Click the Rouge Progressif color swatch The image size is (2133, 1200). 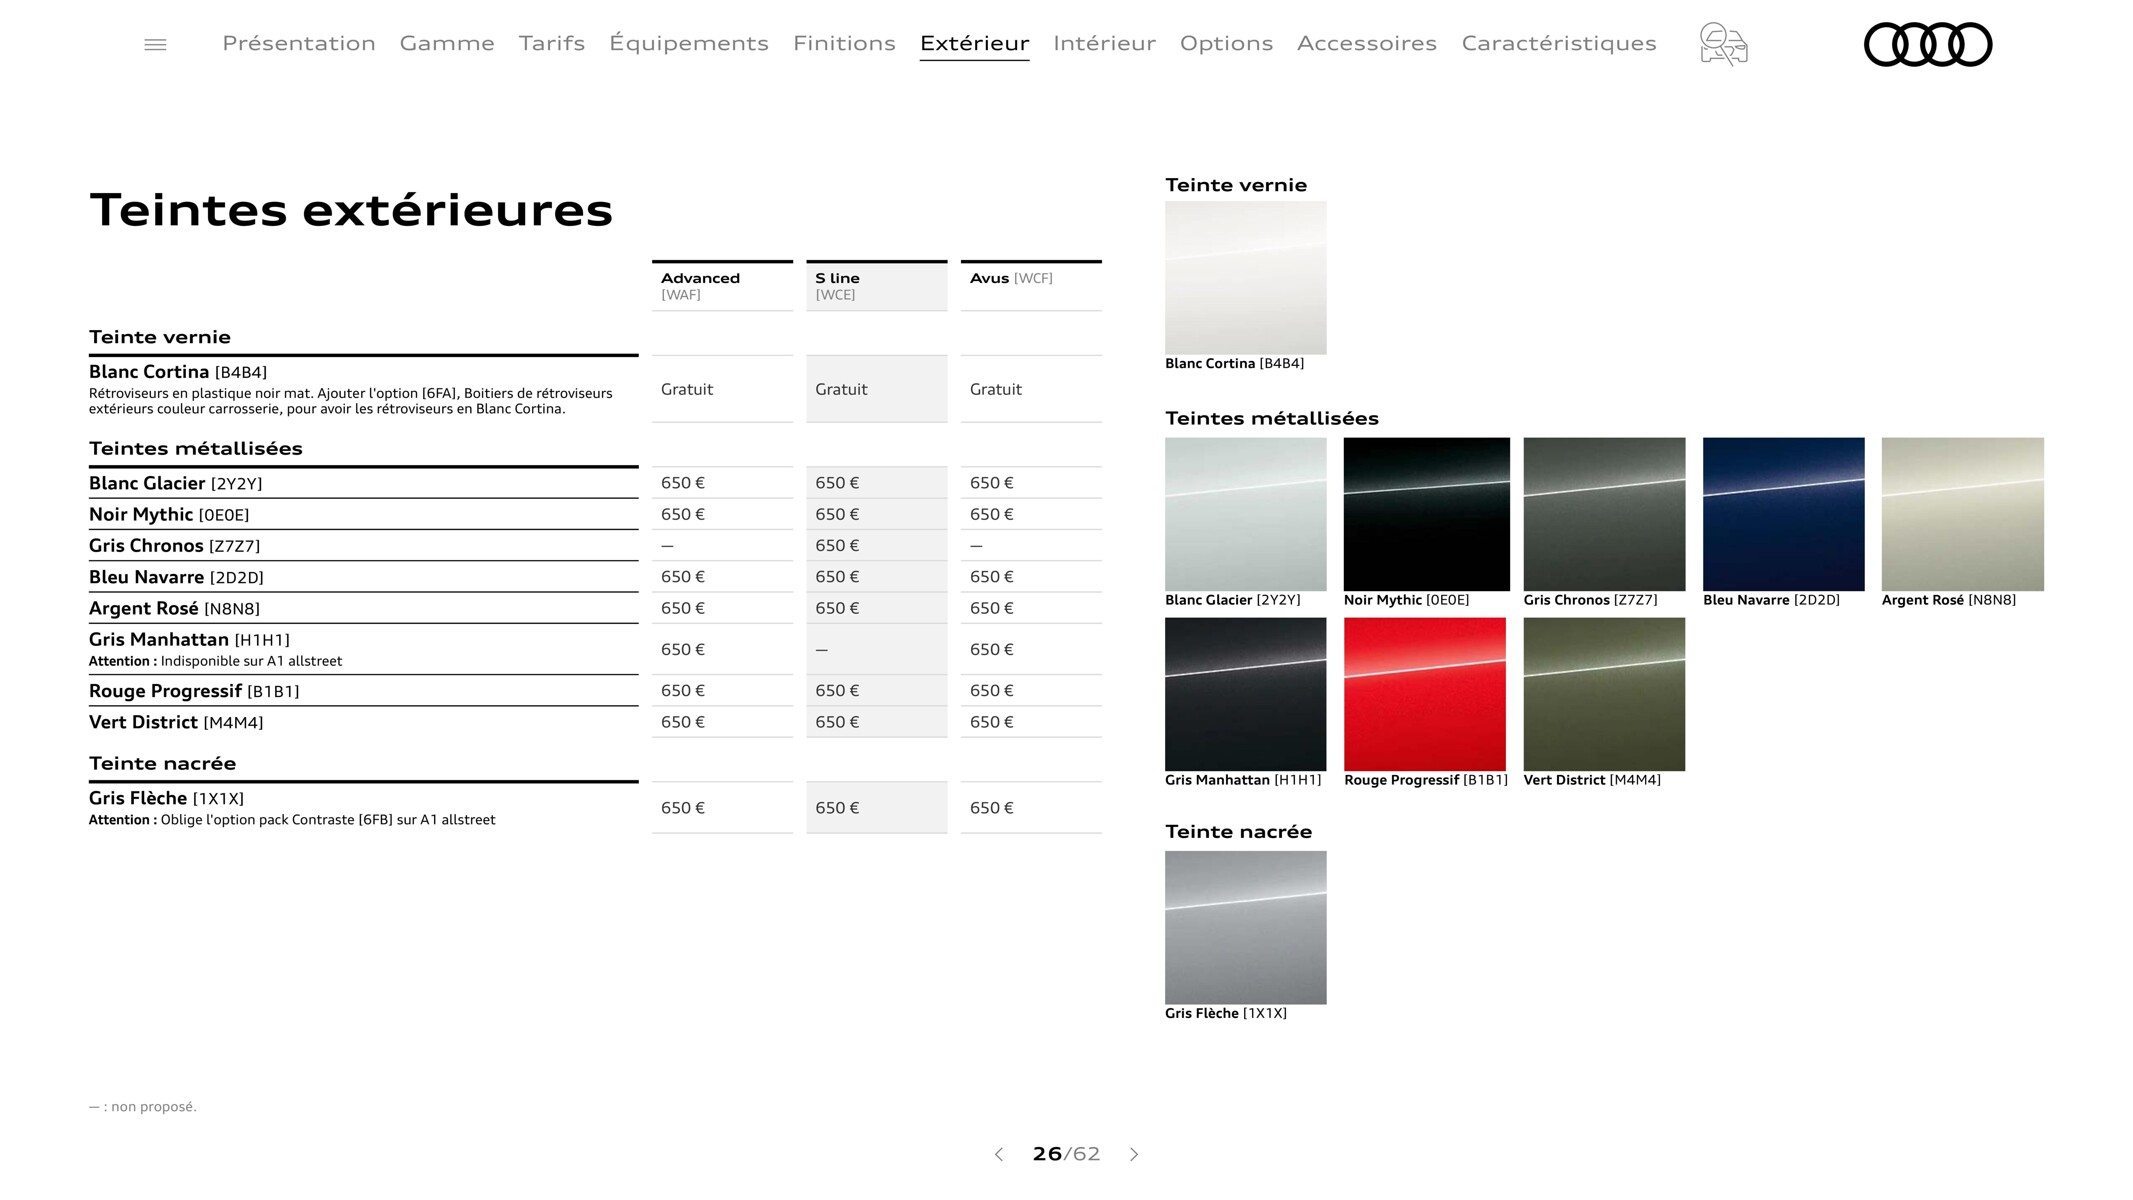coord(1425,694)
